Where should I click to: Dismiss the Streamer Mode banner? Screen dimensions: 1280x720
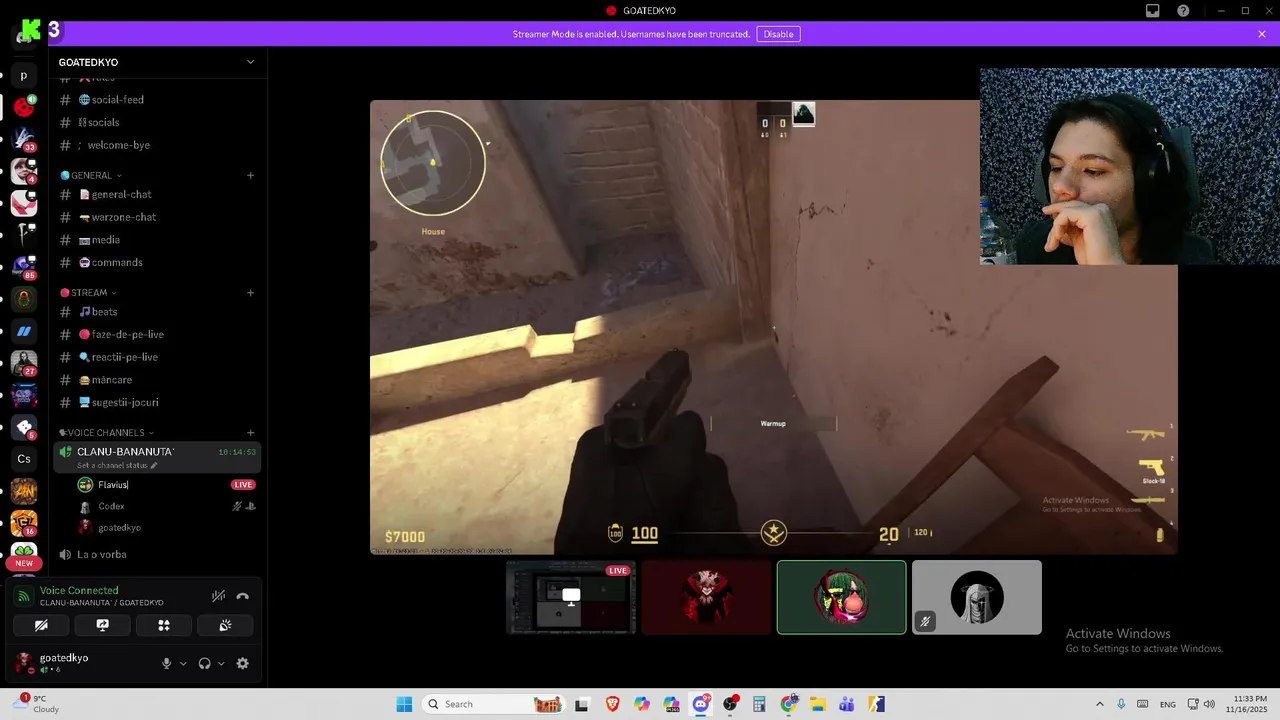tap(1262, 34)
